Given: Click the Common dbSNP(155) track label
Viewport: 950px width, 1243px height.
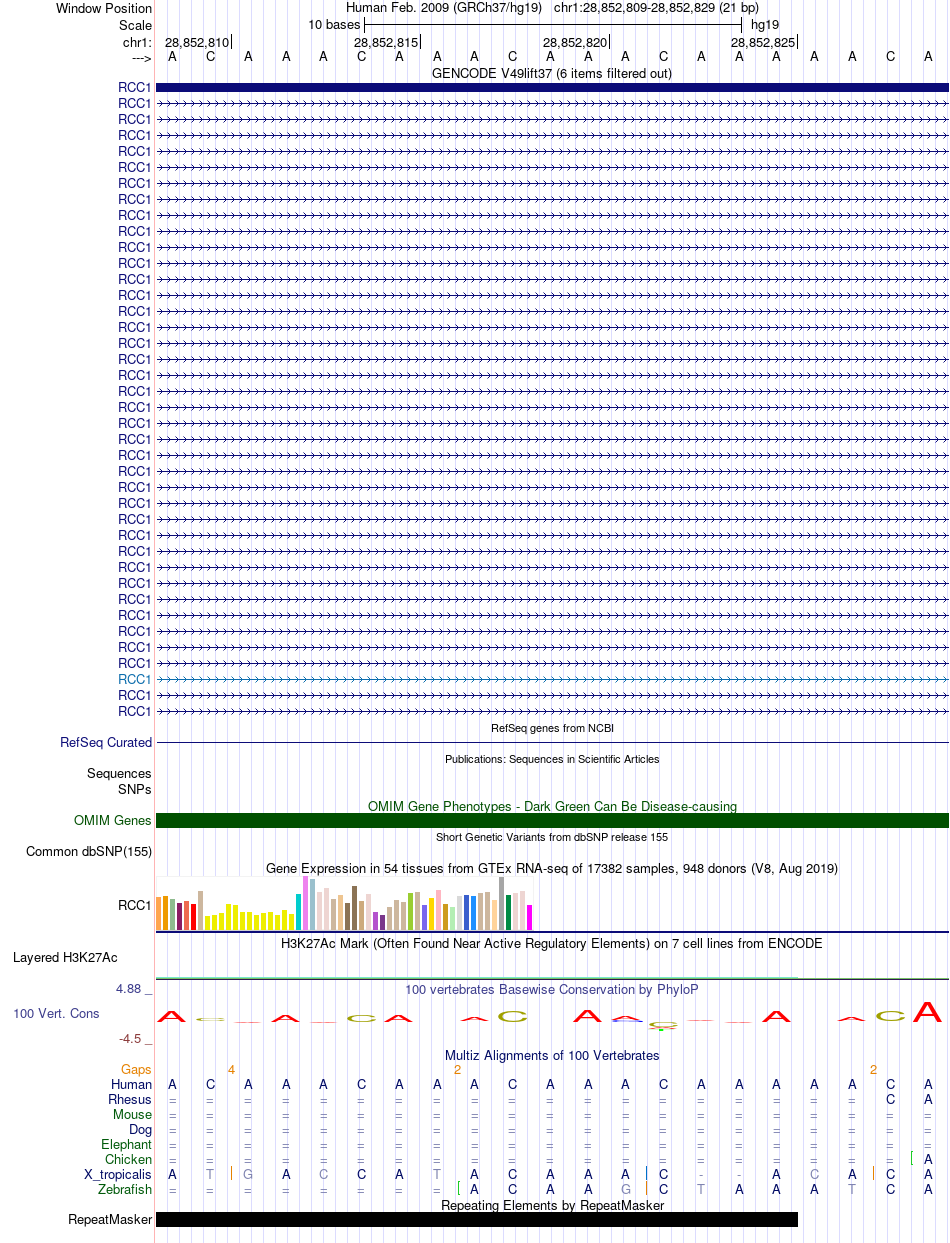Looking at the screenshot, I should pyautogui.click(x=89, y=852).
